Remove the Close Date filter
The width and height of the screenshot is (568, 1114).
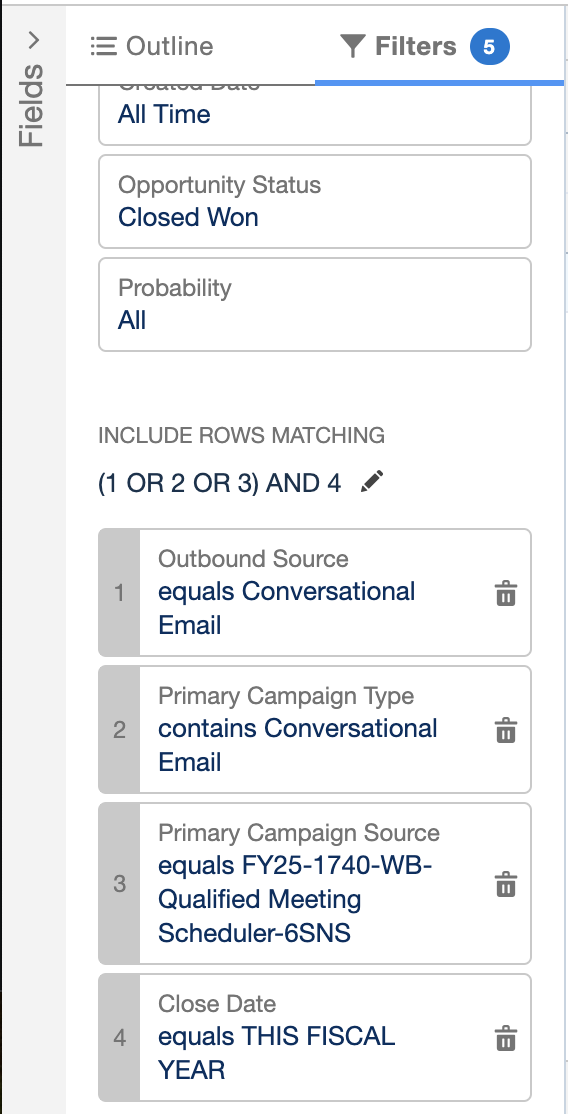coord(505,1038)
